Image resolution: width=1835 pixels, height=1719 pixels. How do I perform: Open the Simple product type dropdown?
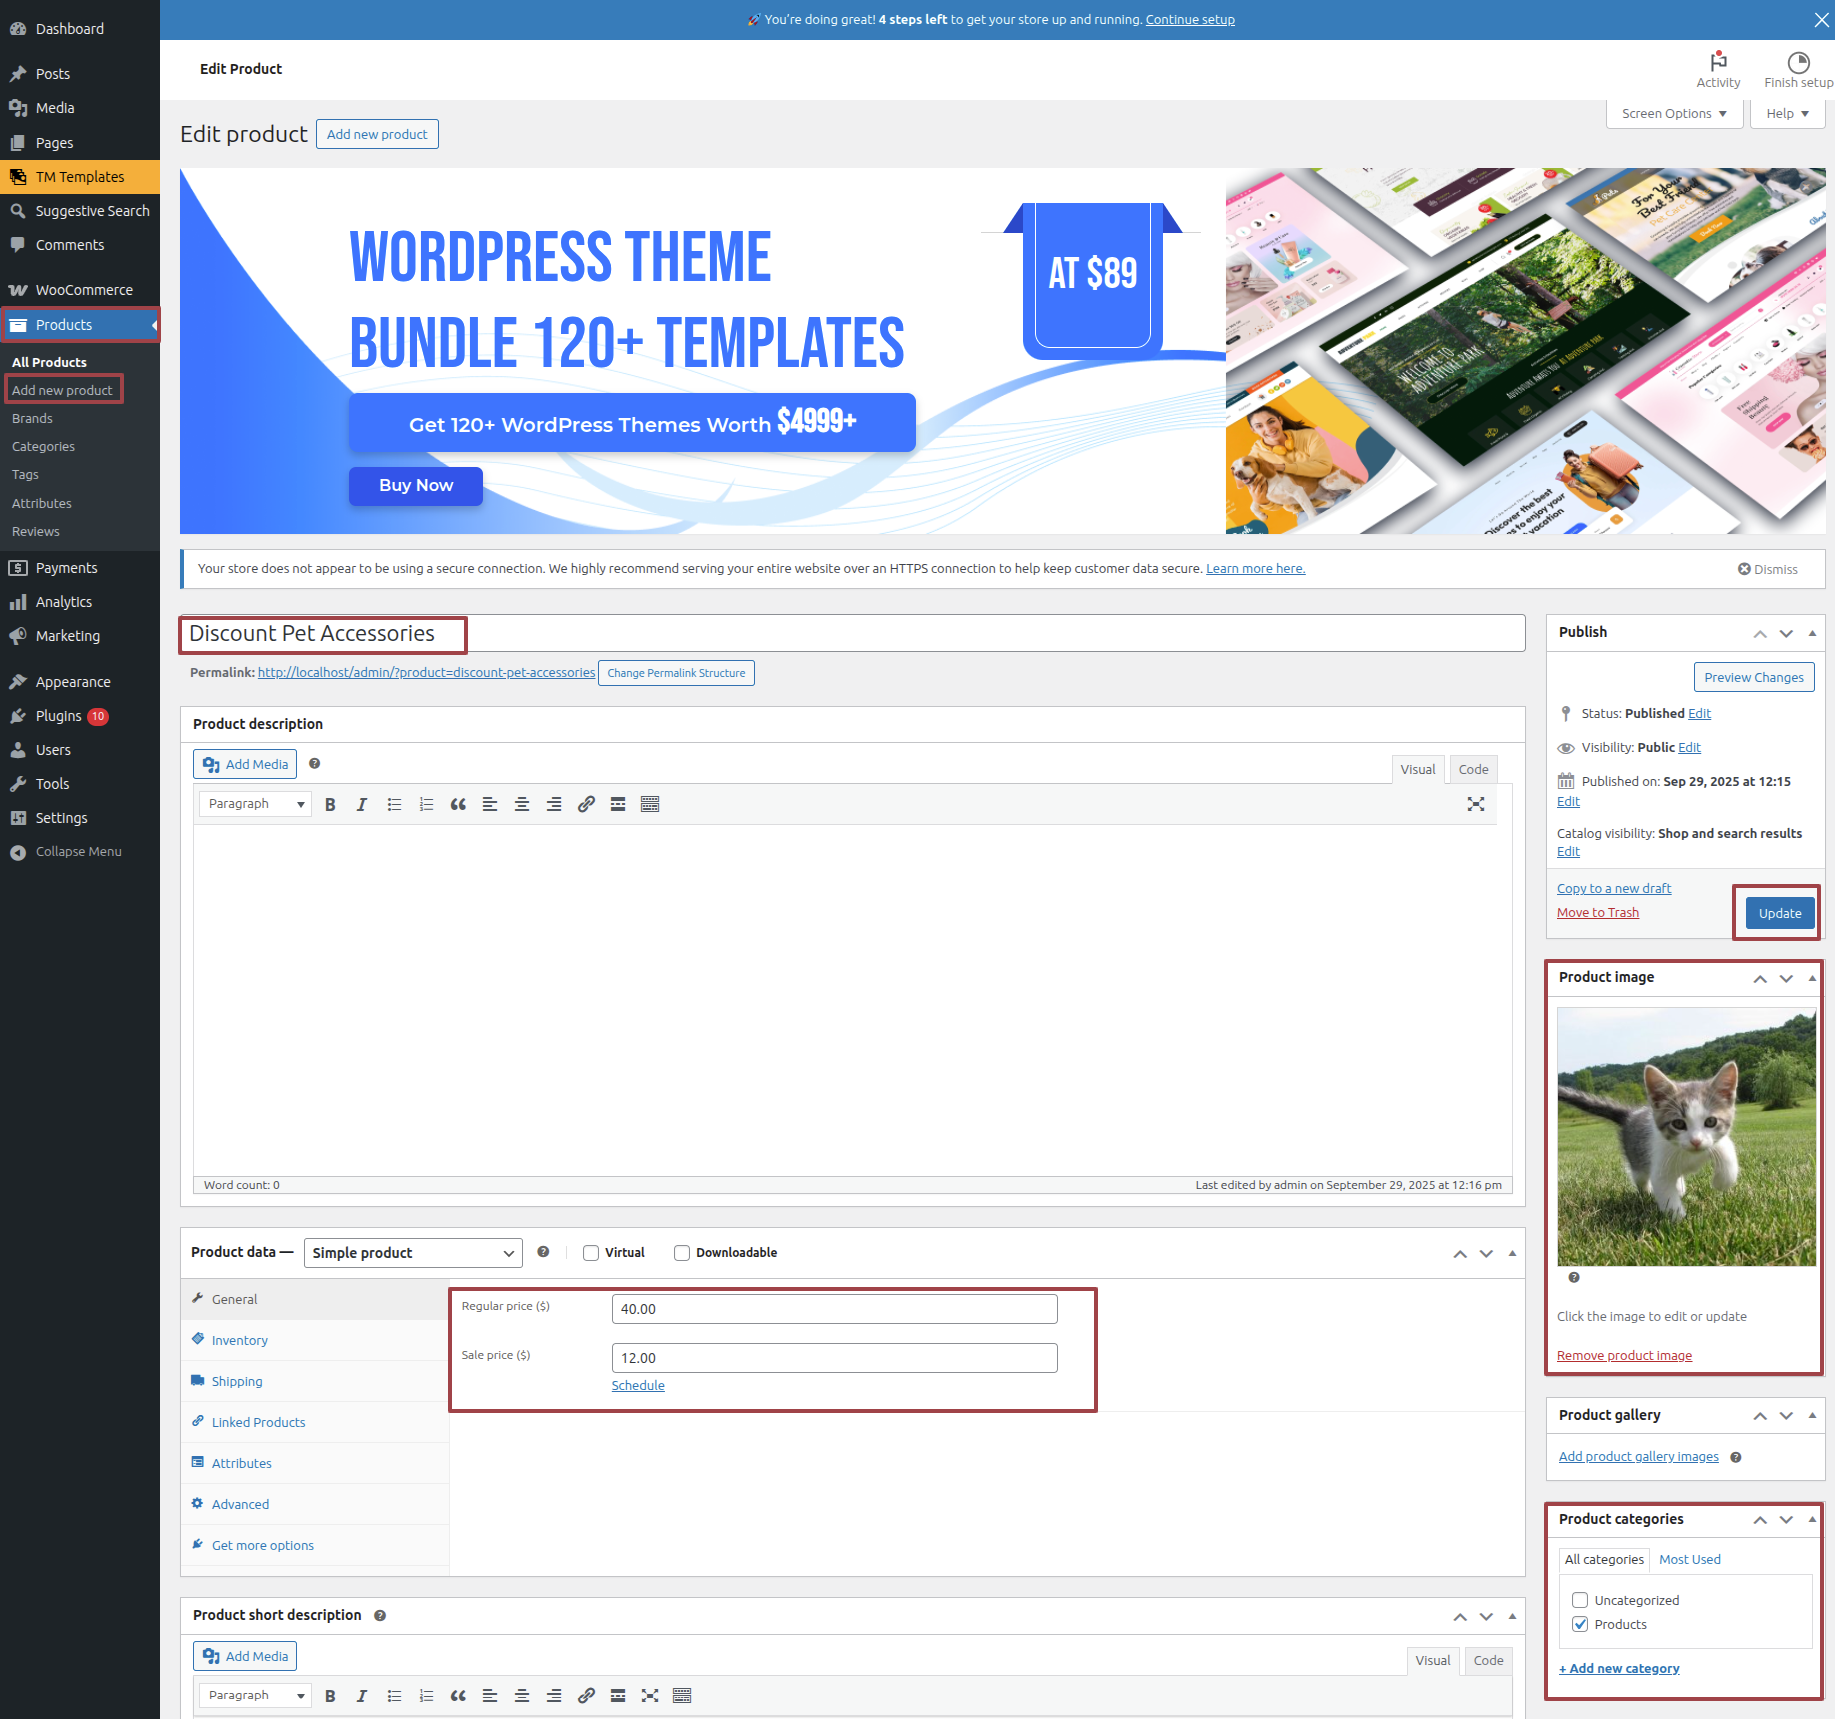coord(413,1253)
